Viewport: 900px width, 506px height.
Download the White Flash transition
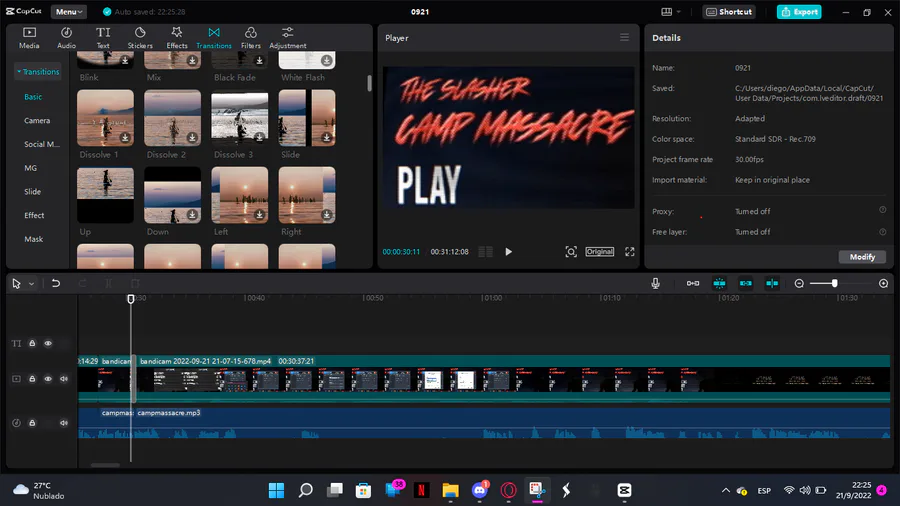click(327, 60)
